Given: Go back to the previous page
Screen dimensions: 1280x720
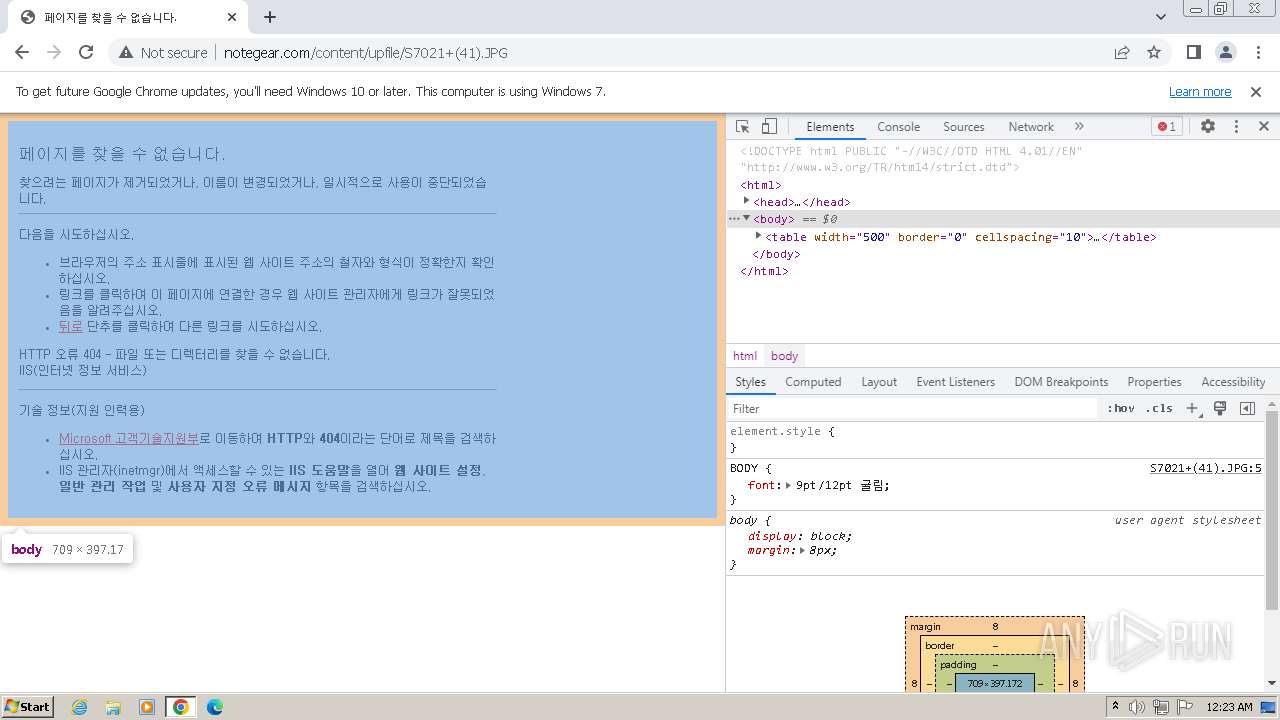Looking at the screenshot, I should point(22,52).
